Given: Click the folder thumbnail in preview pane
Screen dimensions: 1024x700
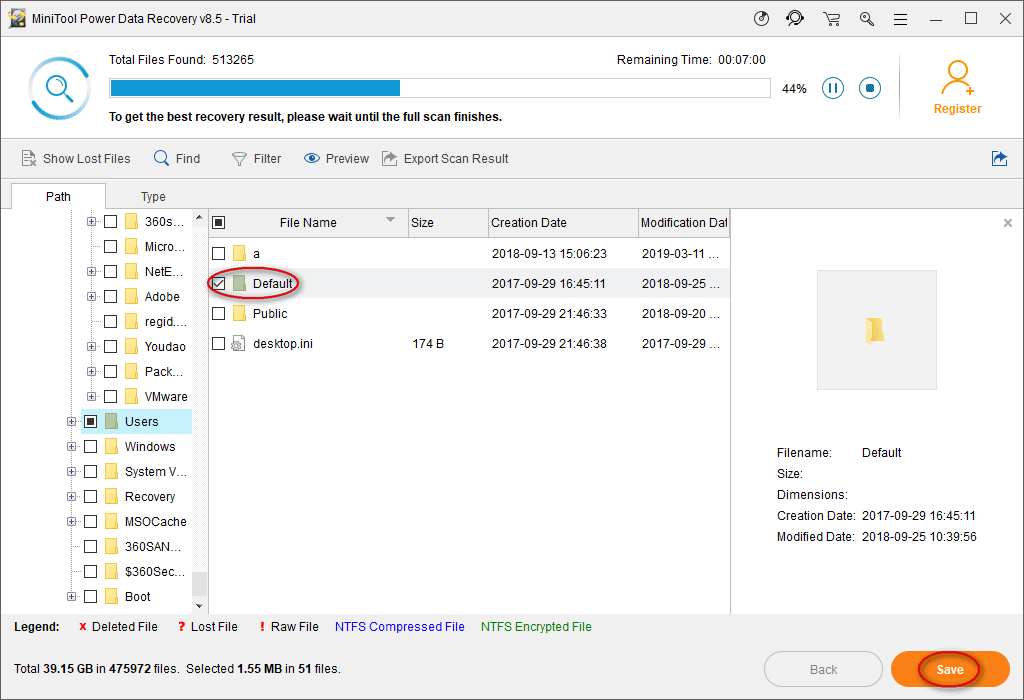Looking at the screenshot, I should coord(876,330).
